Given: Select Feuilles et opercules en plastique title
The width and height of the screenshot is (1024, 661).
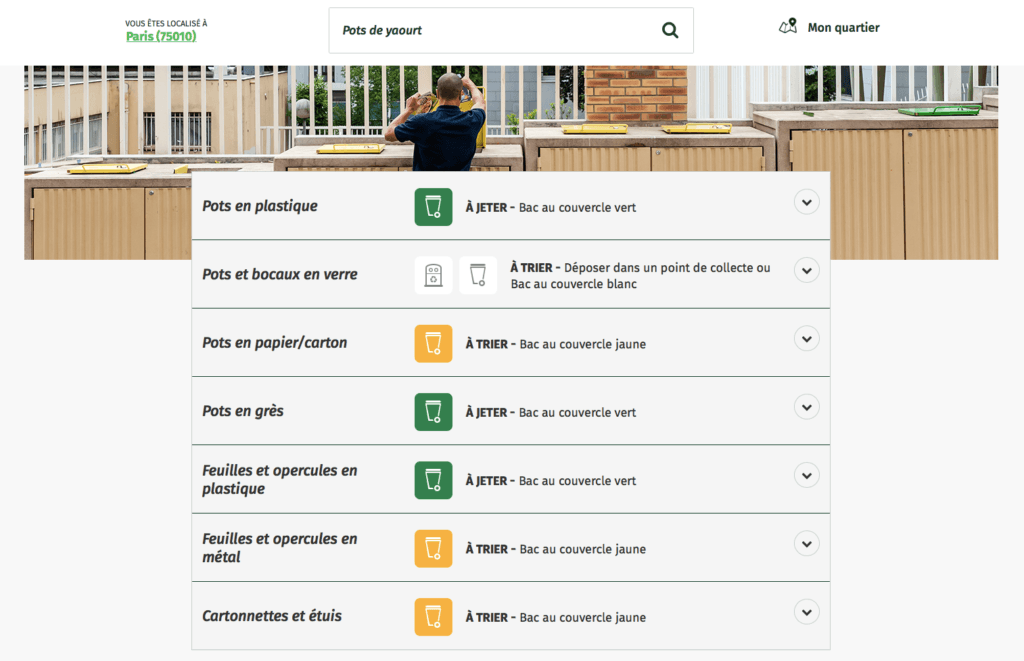Looking at the screenshot, I should pos(280,479).
